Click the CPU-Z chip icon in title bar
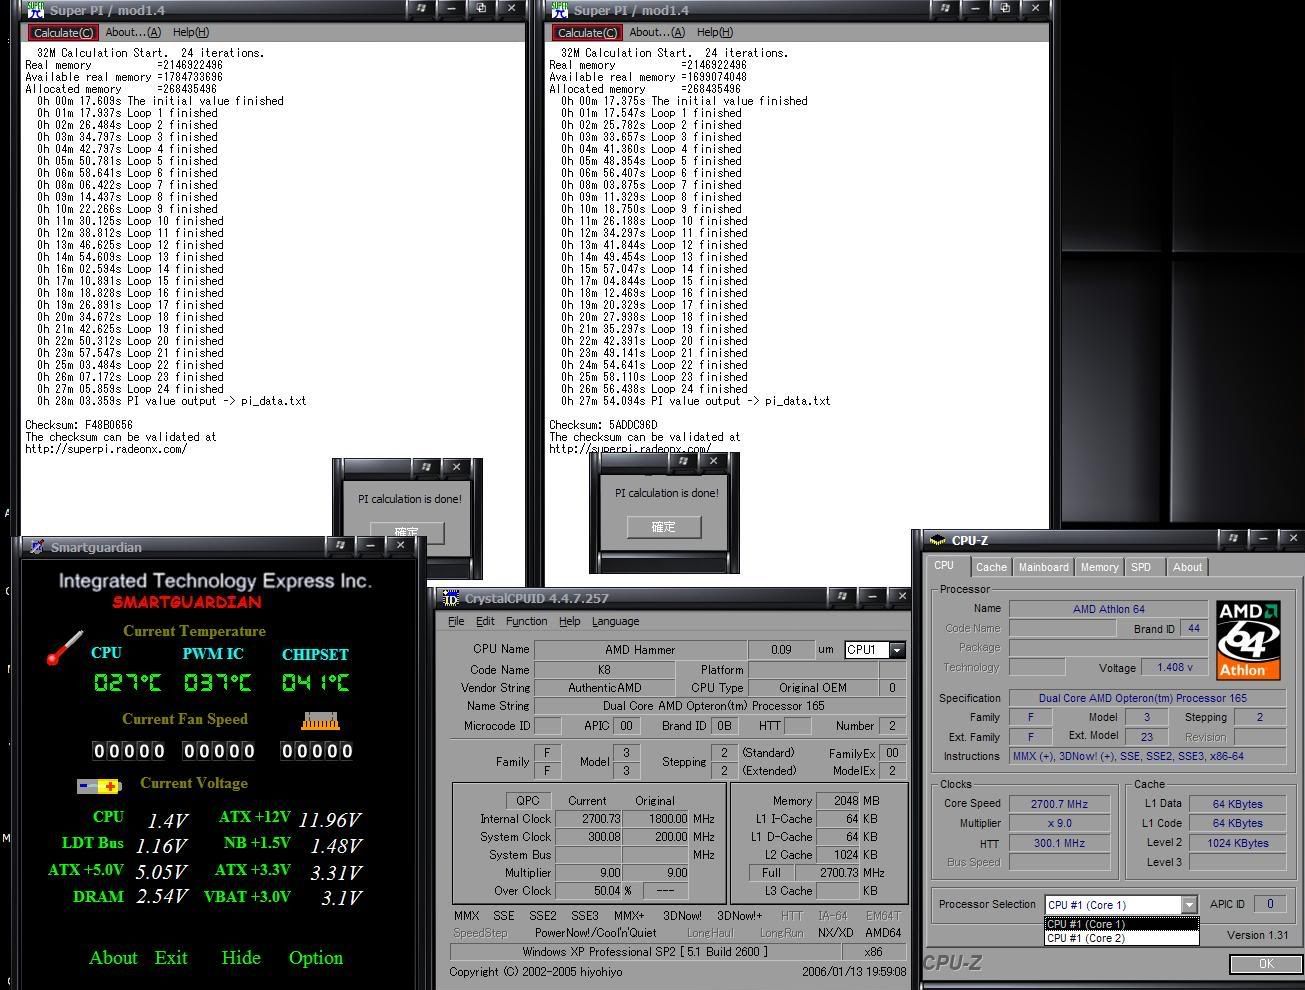The height and width of the screenshot is (990, 1305). (x=937, y=540)
